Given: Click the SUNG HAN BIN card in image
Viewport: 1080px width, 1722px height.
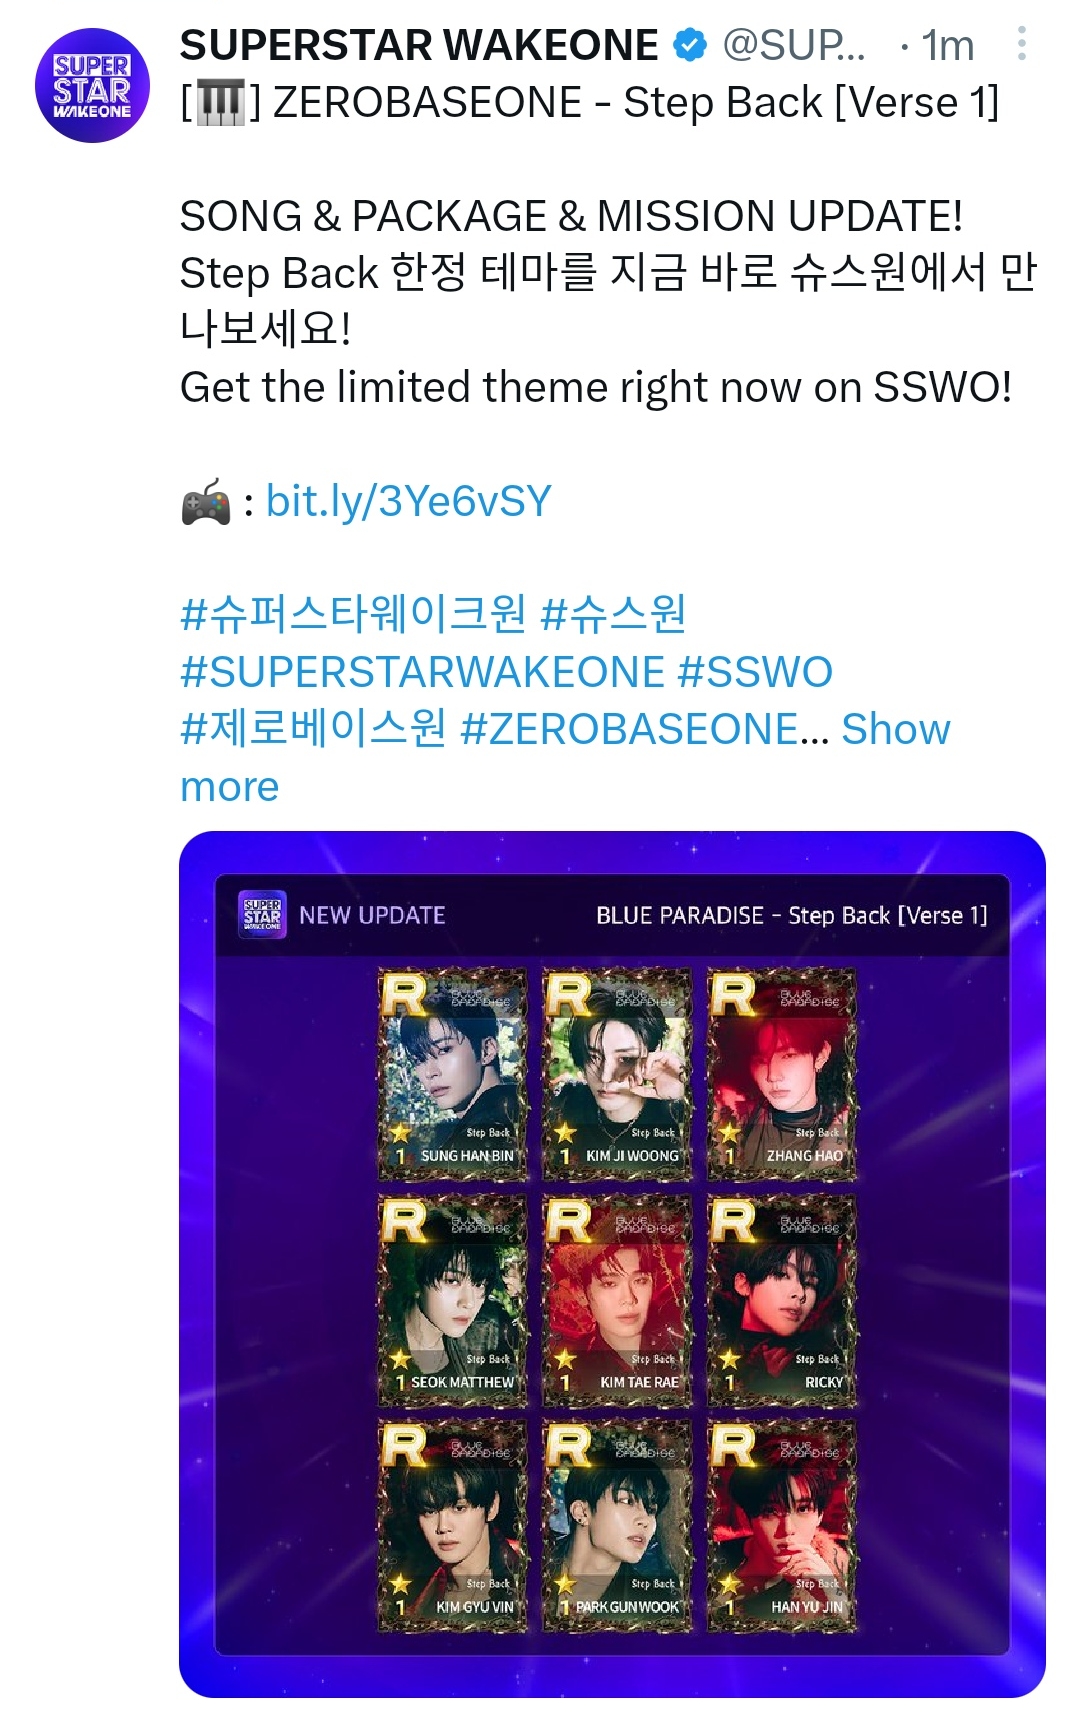Looking at the screenshot, I should click(453, 1074).
